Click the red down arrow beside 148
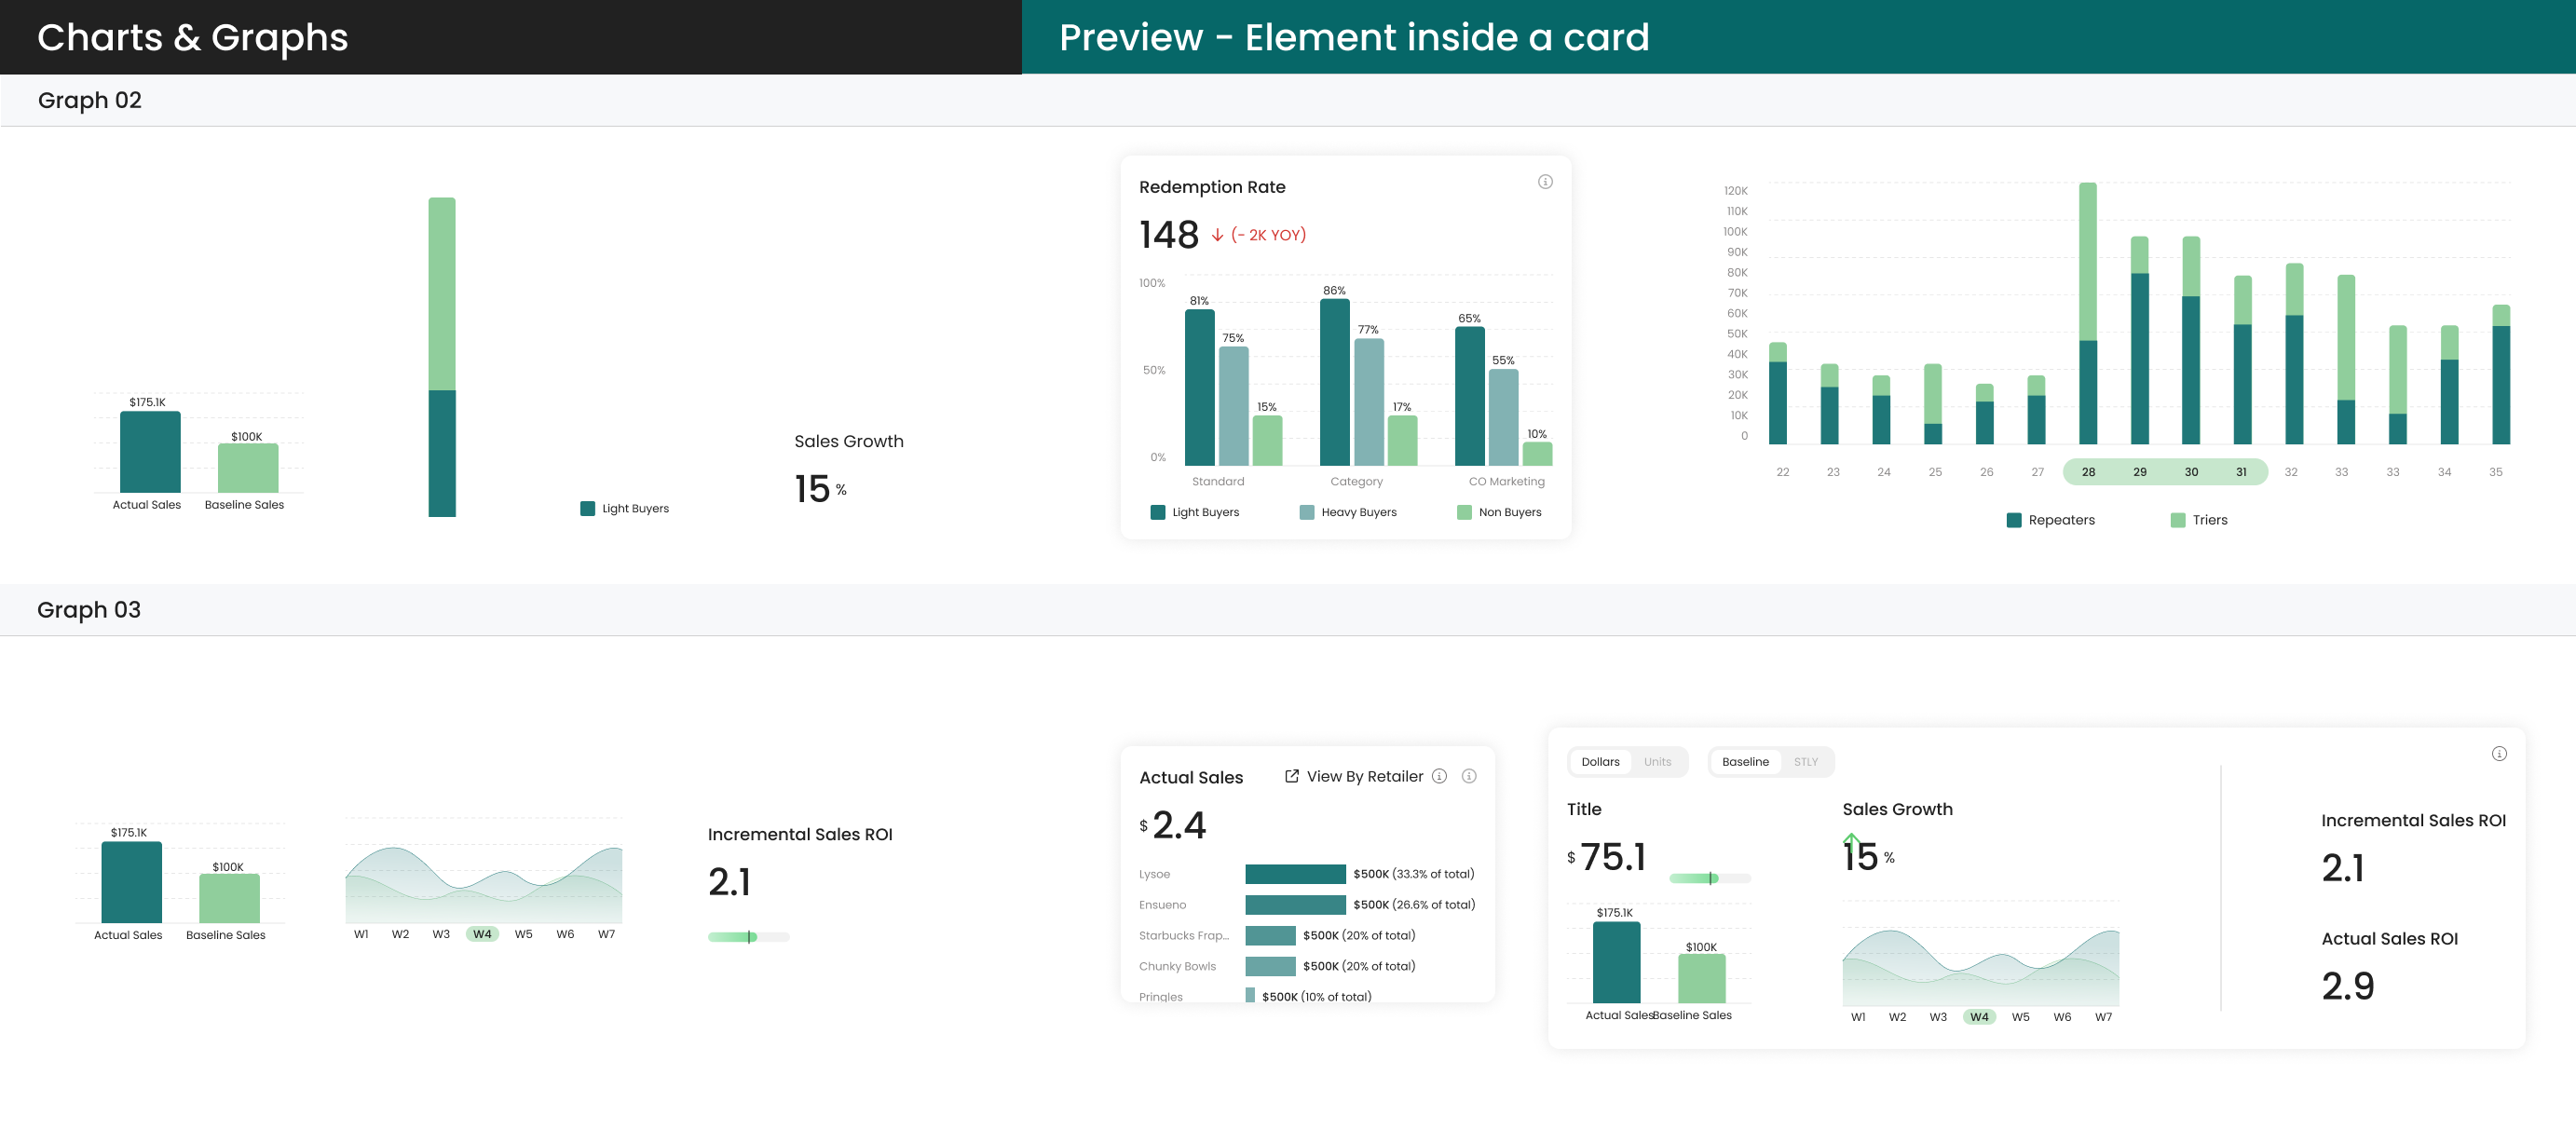 click(1217, 235)
